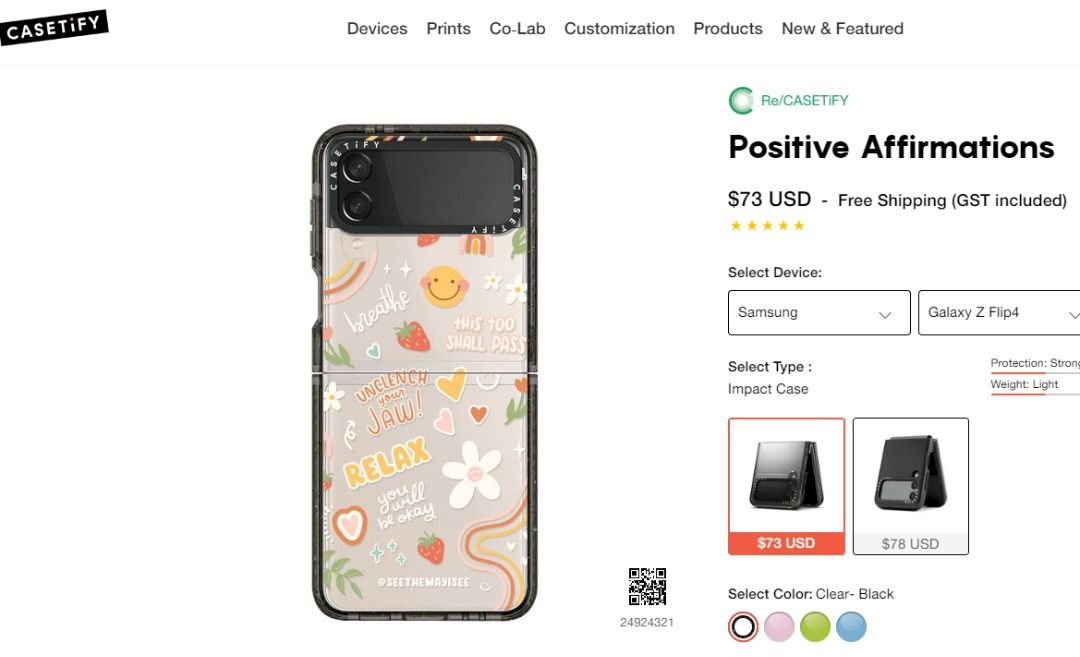Select the blue case color
The height and width of the screenshot is (657, 1080).
coord(851,627)
